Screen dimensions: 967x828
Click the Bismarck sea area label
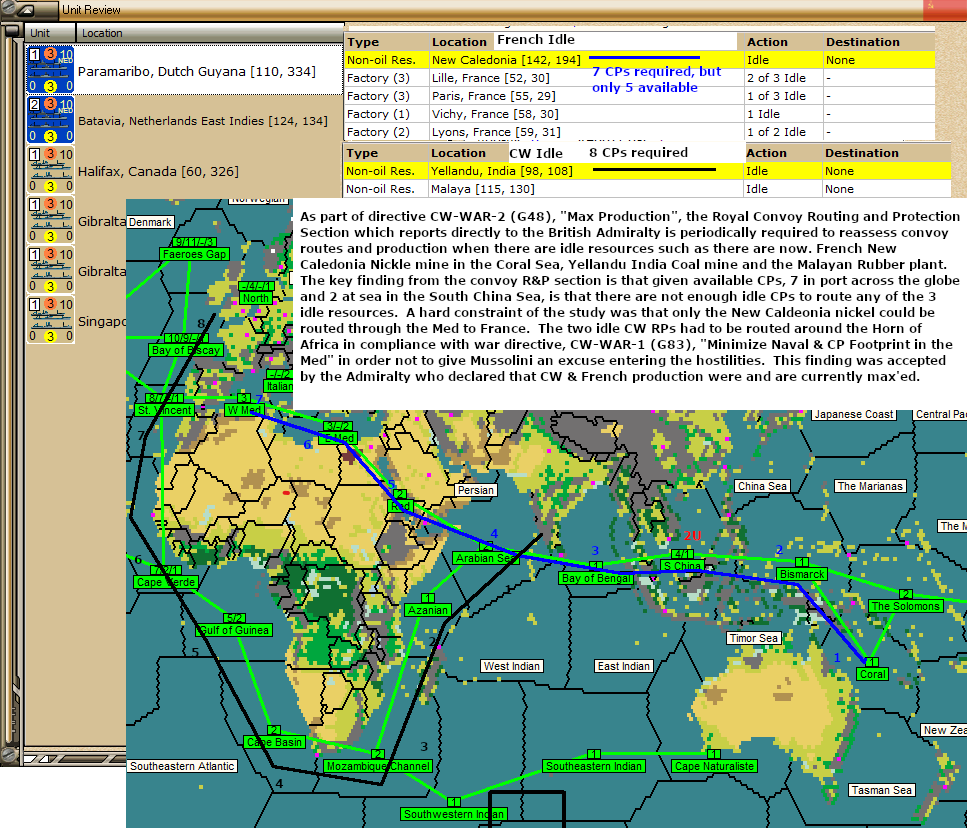coord(802,574)
